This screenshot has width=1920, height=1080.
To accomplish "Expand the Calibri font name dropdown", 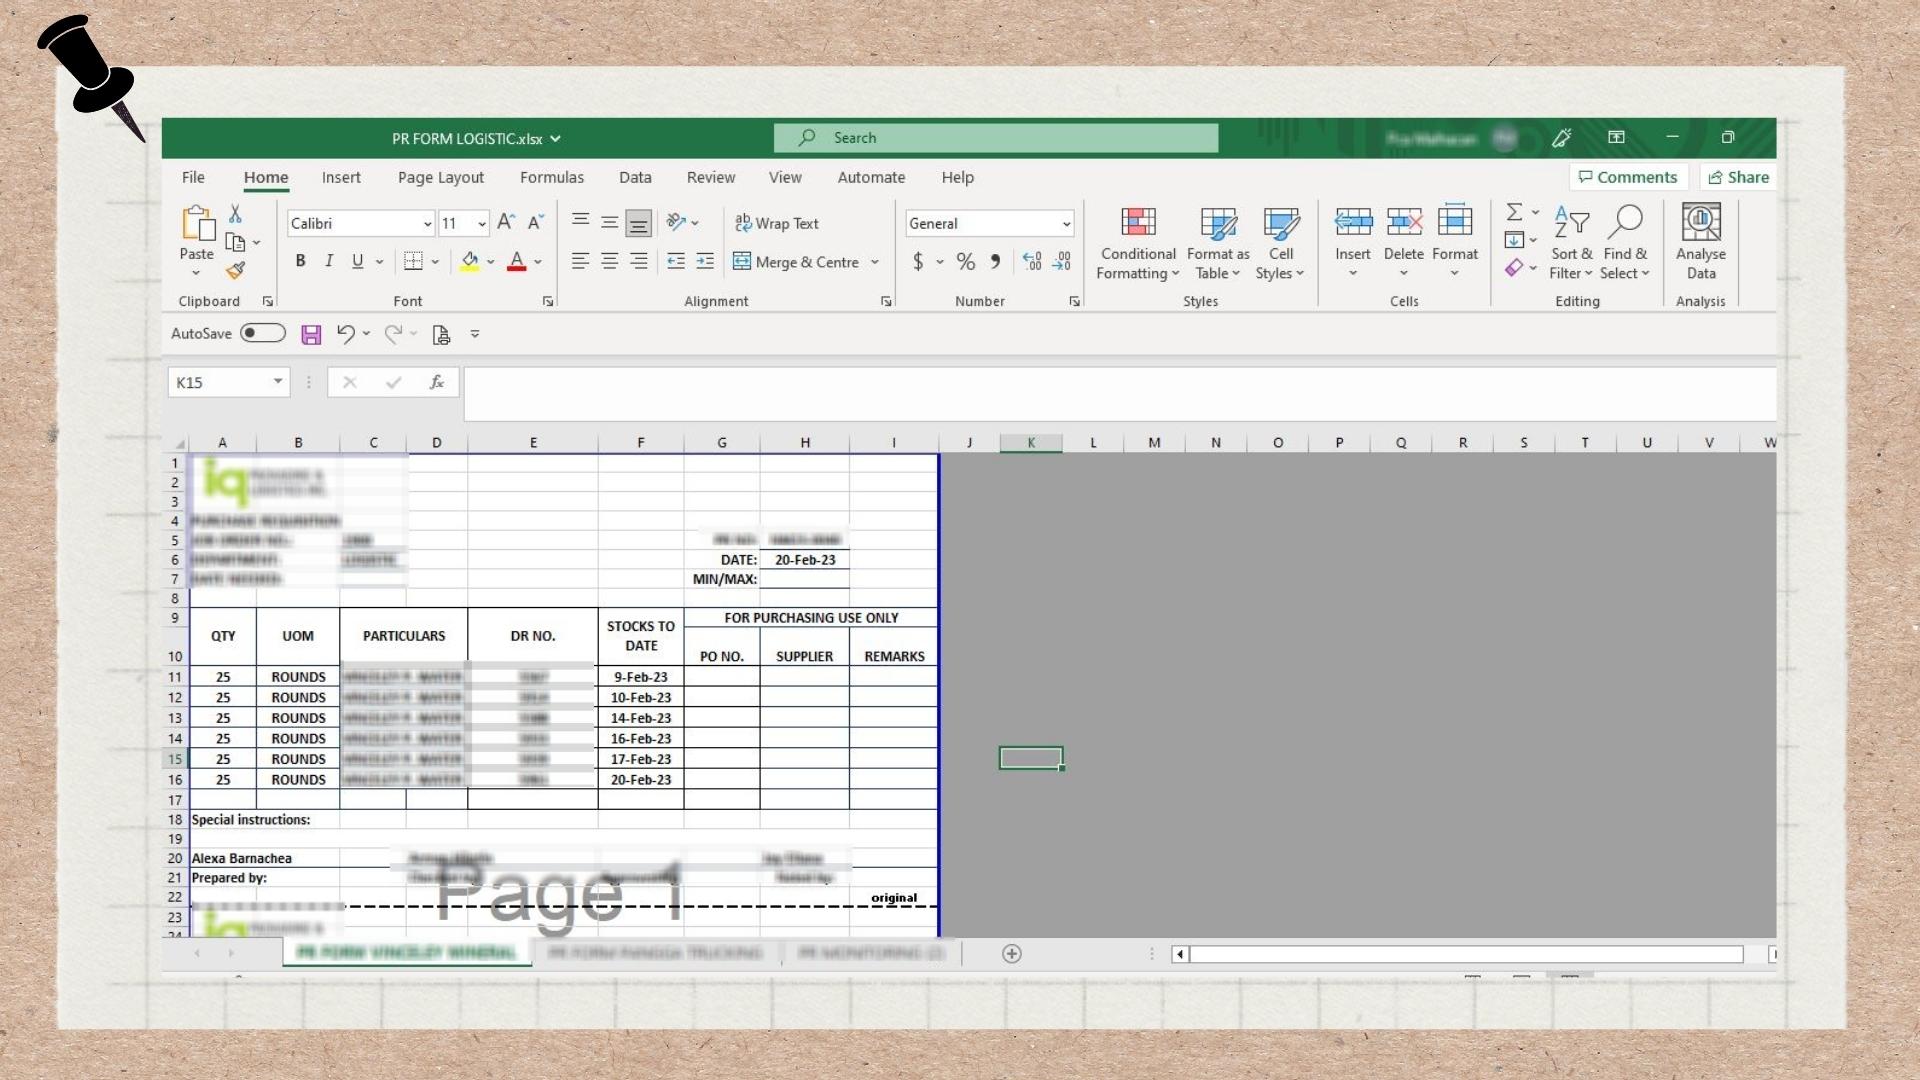I will pyautogui.click(x=427, y=224).
